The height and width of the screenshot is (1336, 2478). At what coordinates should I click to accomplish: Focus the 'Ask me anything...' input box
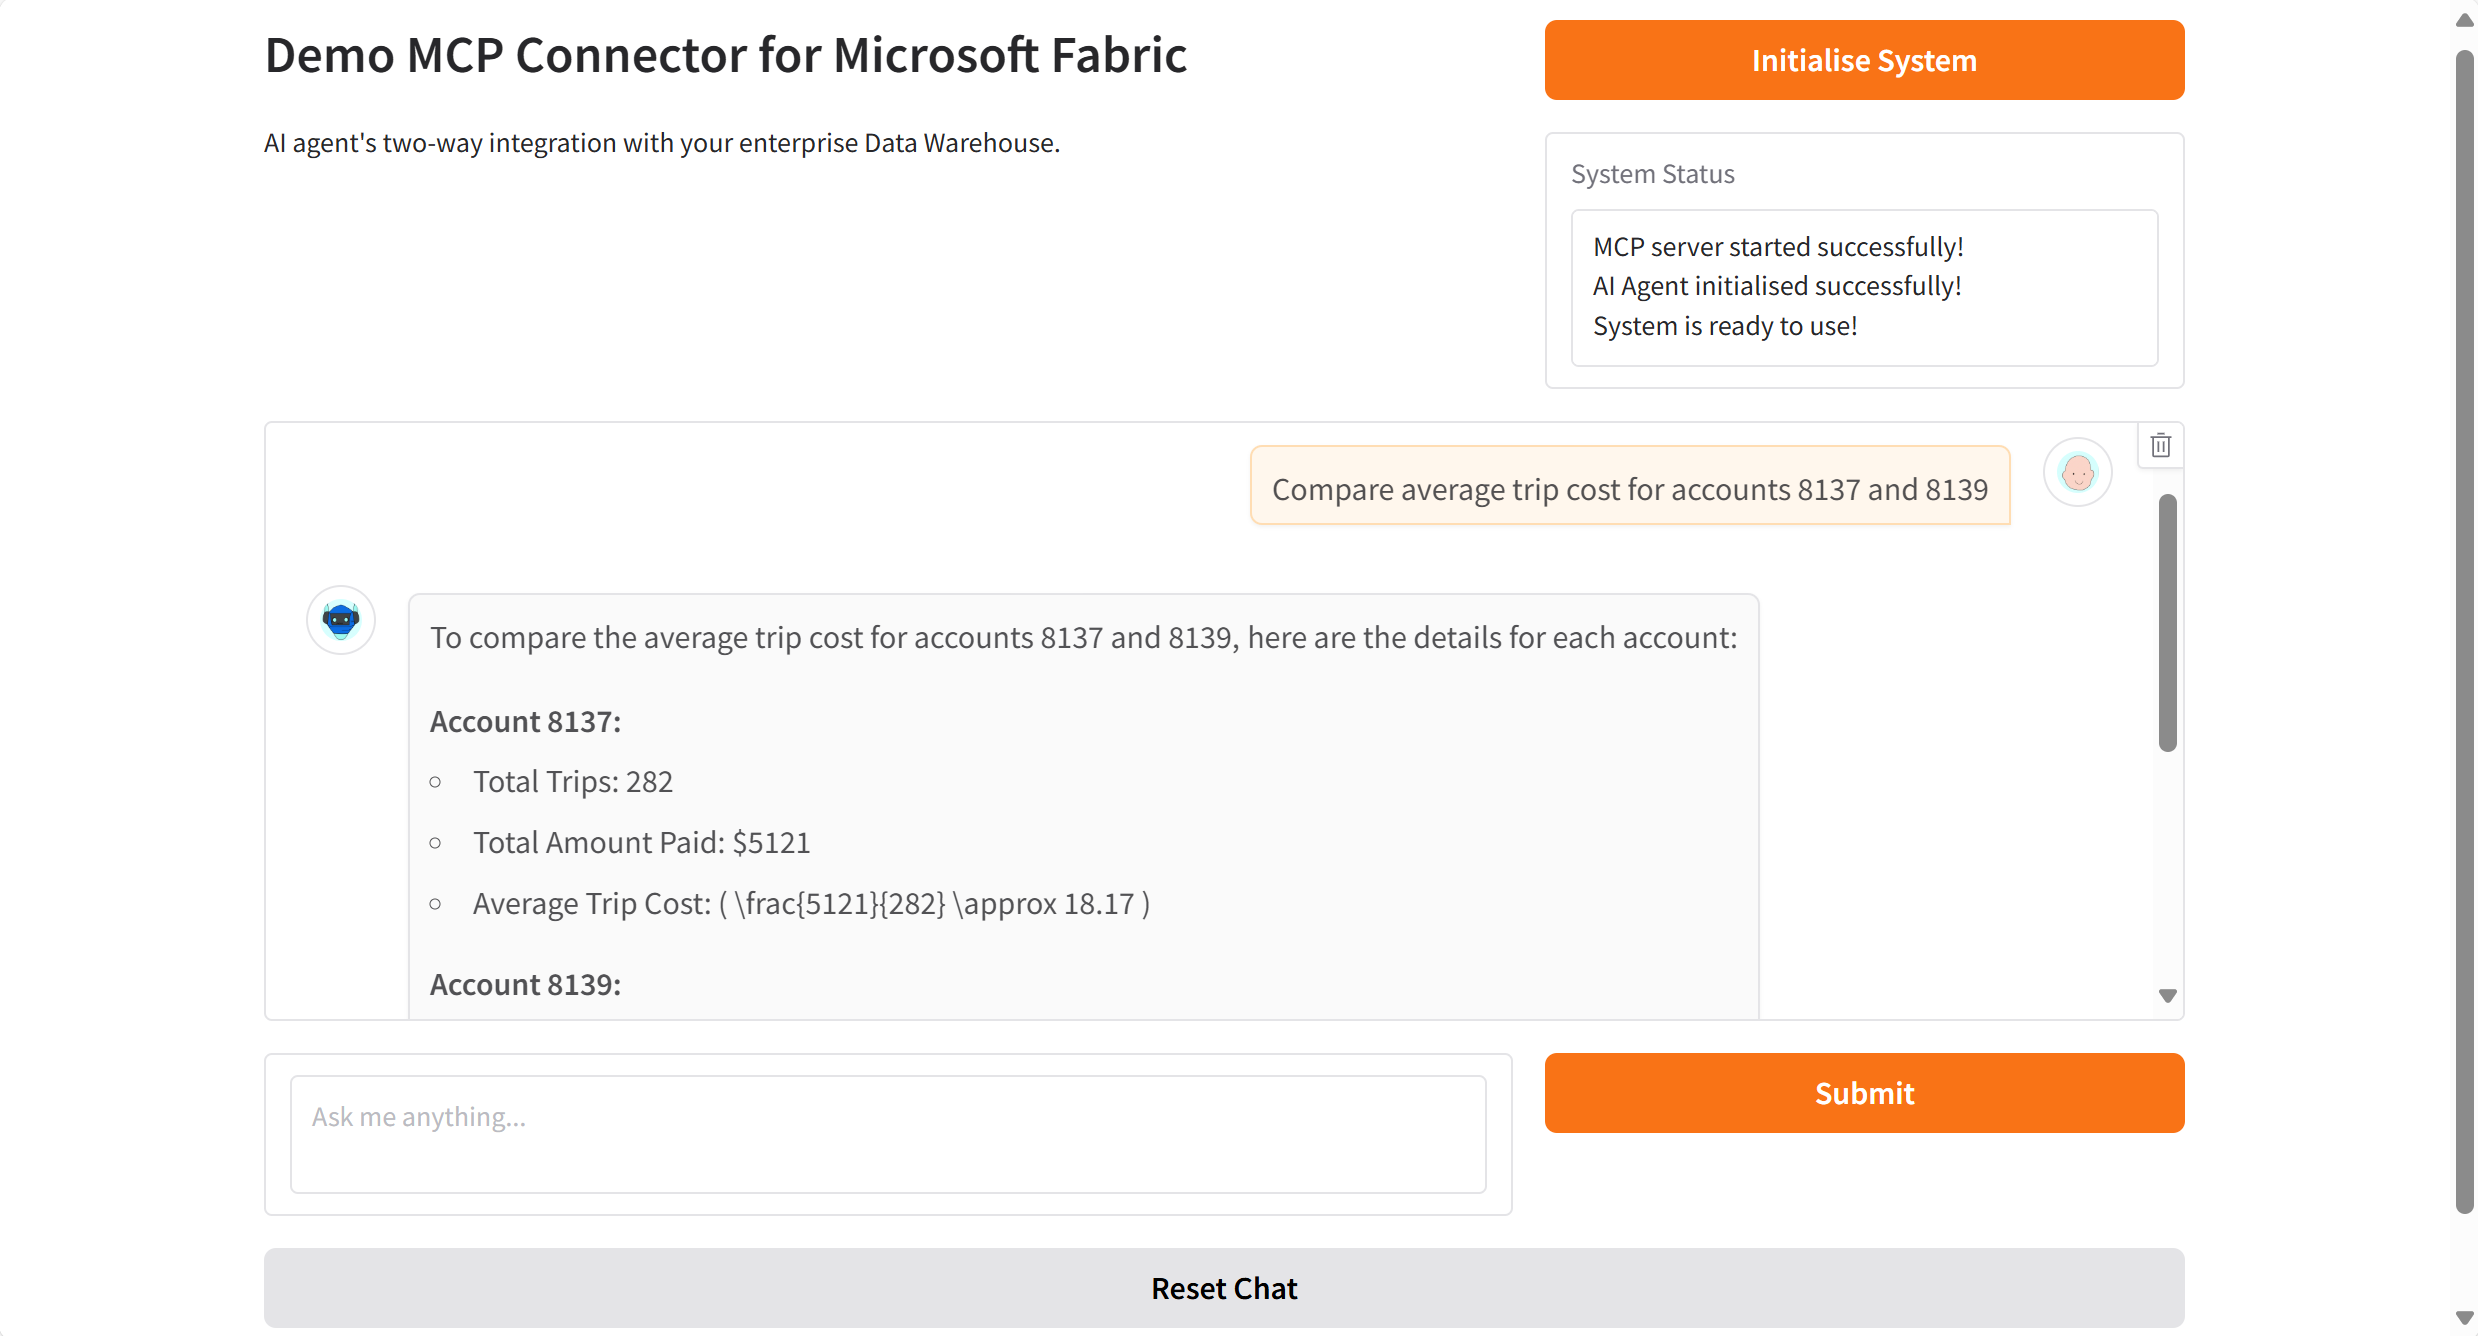(x=887, y=1133)
